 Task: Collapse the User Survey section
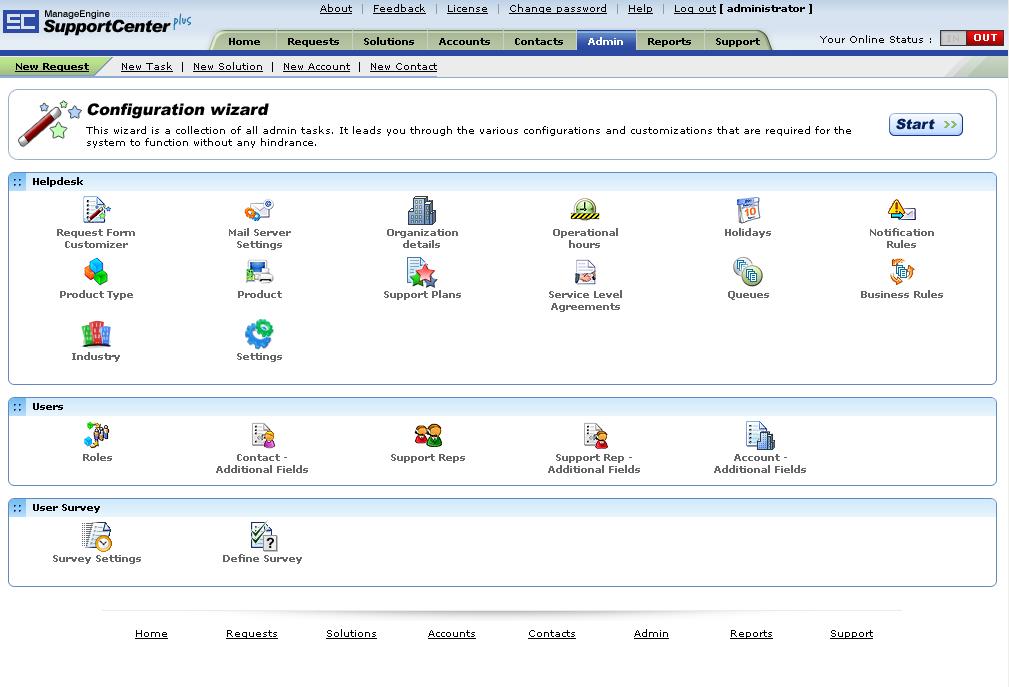point(18,508)
